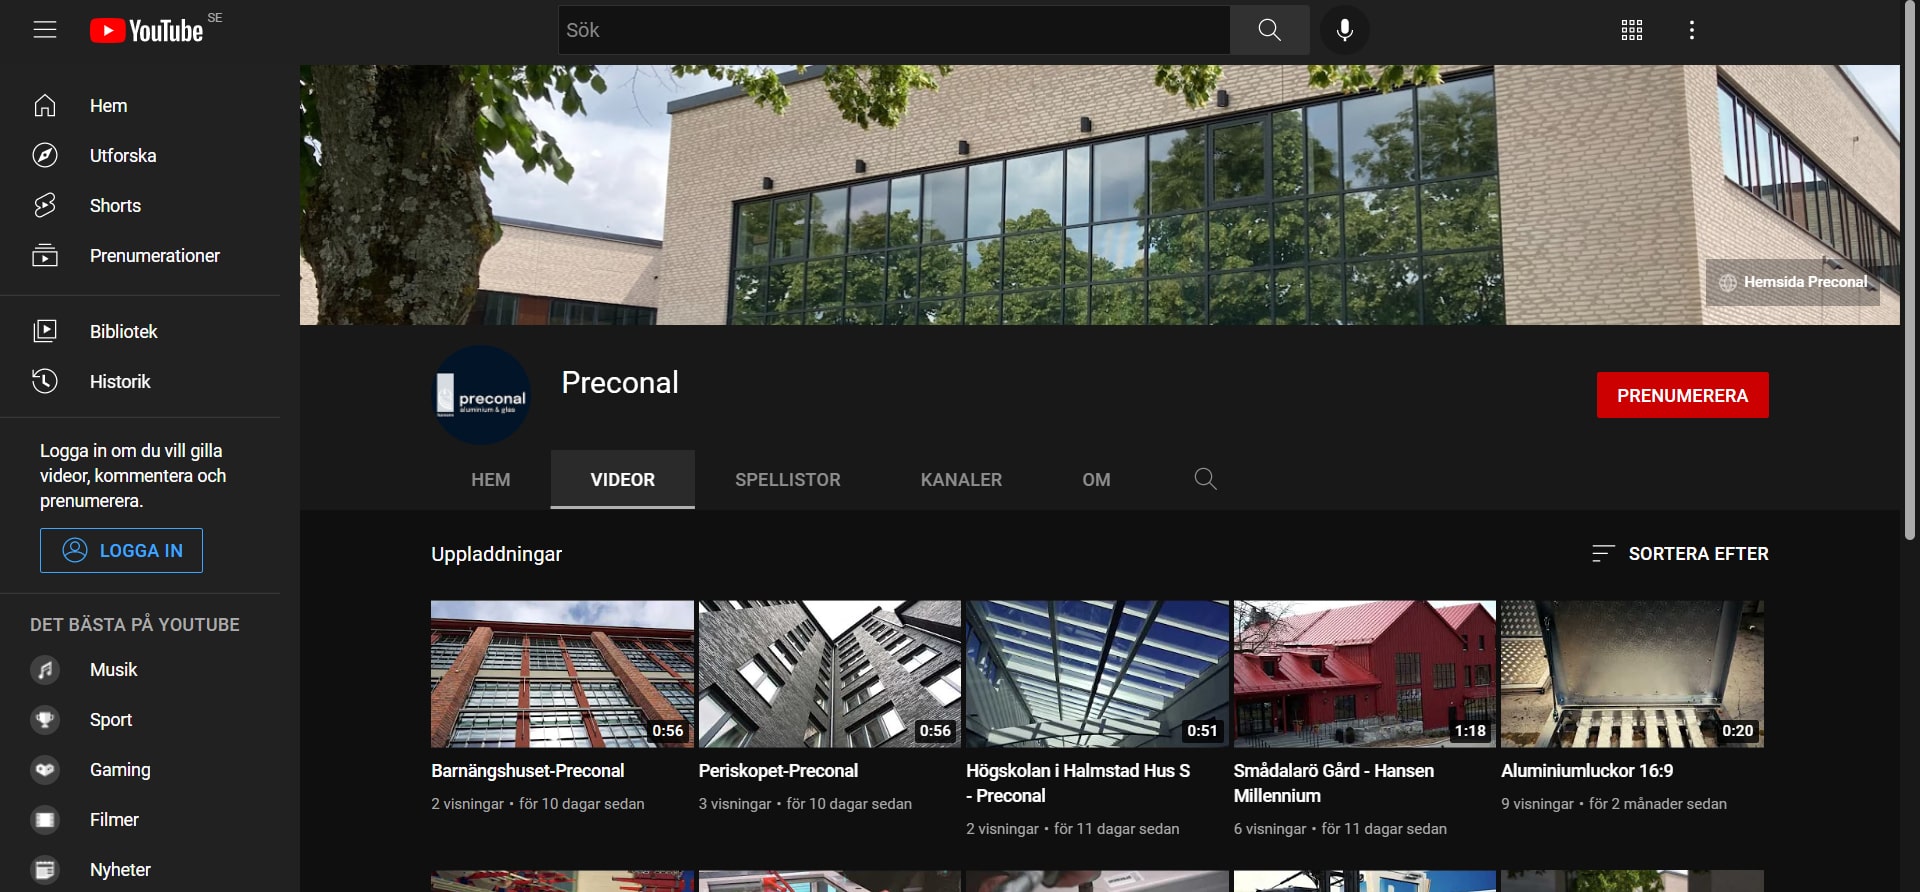
Task: Click the page vertical scrollbar
Action: (x=1909, y=270)
